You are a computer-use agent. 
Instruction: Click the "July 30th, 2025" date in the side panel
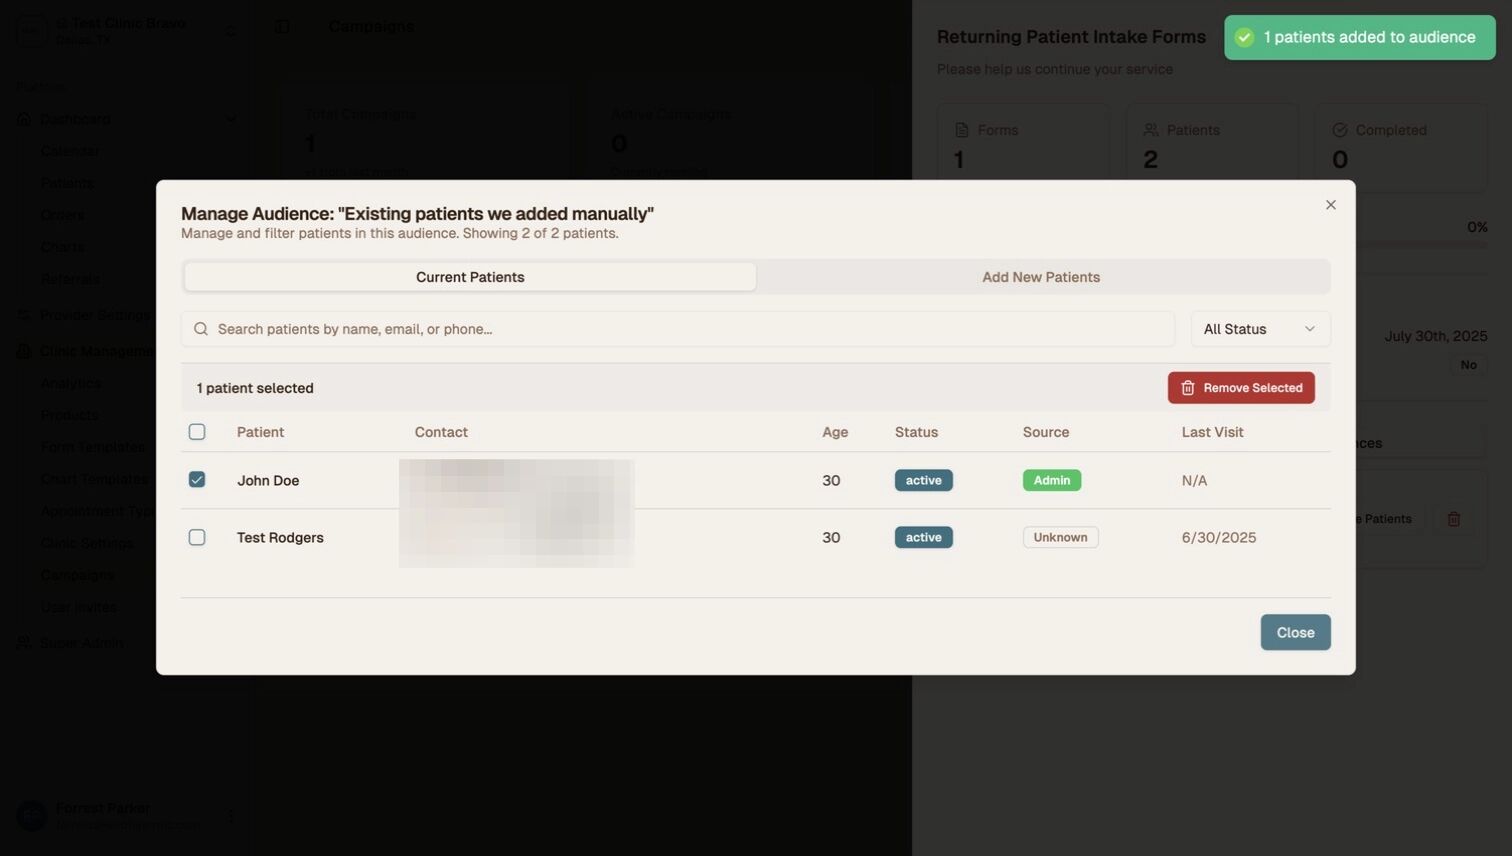click(1436, 336)
